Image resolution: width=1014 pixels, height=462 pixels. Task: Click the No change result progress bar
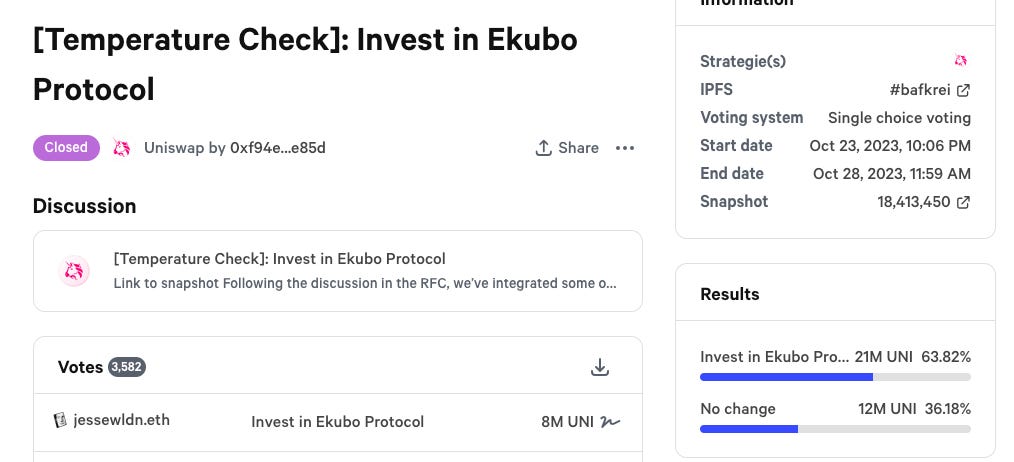pyautogui.click(x=835, y=429)
